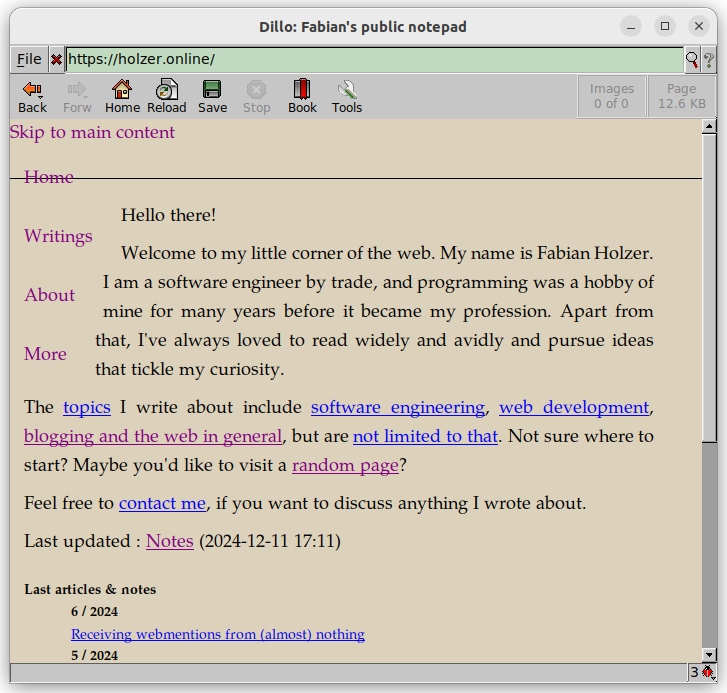Follow the topics link
This screenshot has width=727, height=693.
[87, 407]
